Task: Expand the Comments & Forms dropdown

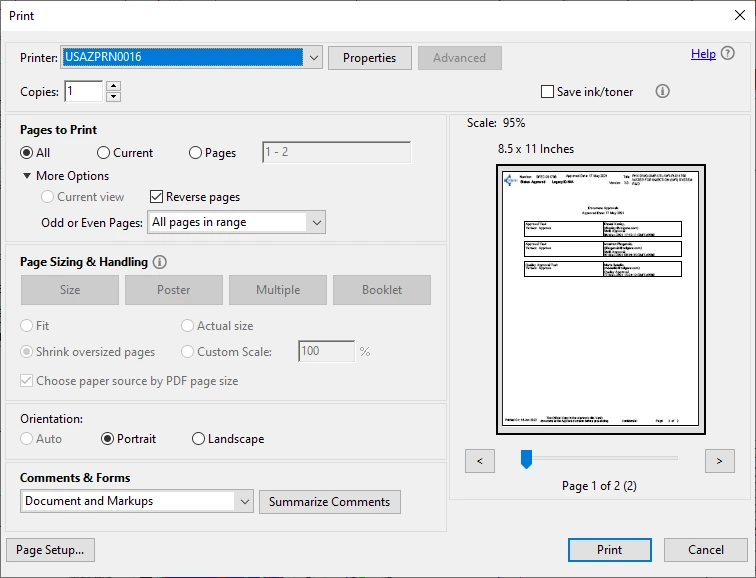Action: pyautogui.click(x=137, y=501)
